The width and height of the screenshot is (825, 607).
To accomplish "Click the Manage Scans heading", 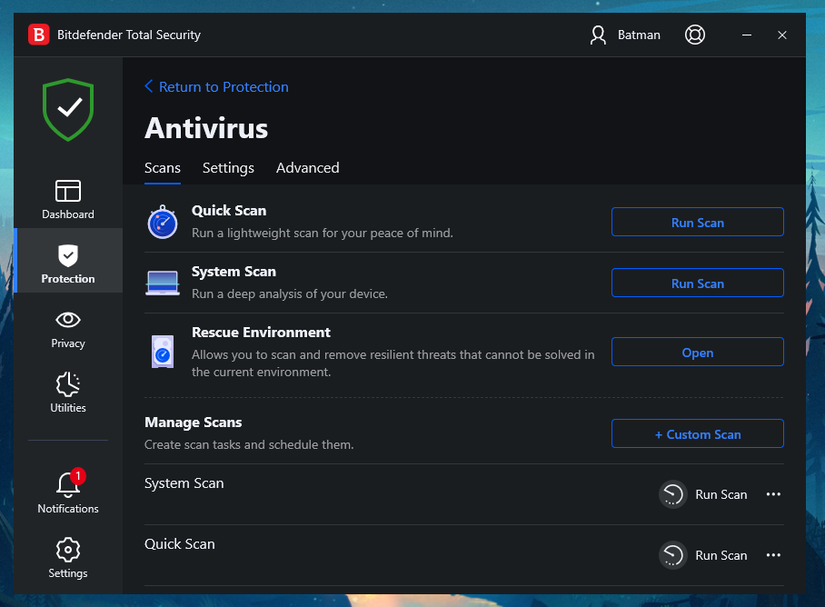I will pos(193,422).
